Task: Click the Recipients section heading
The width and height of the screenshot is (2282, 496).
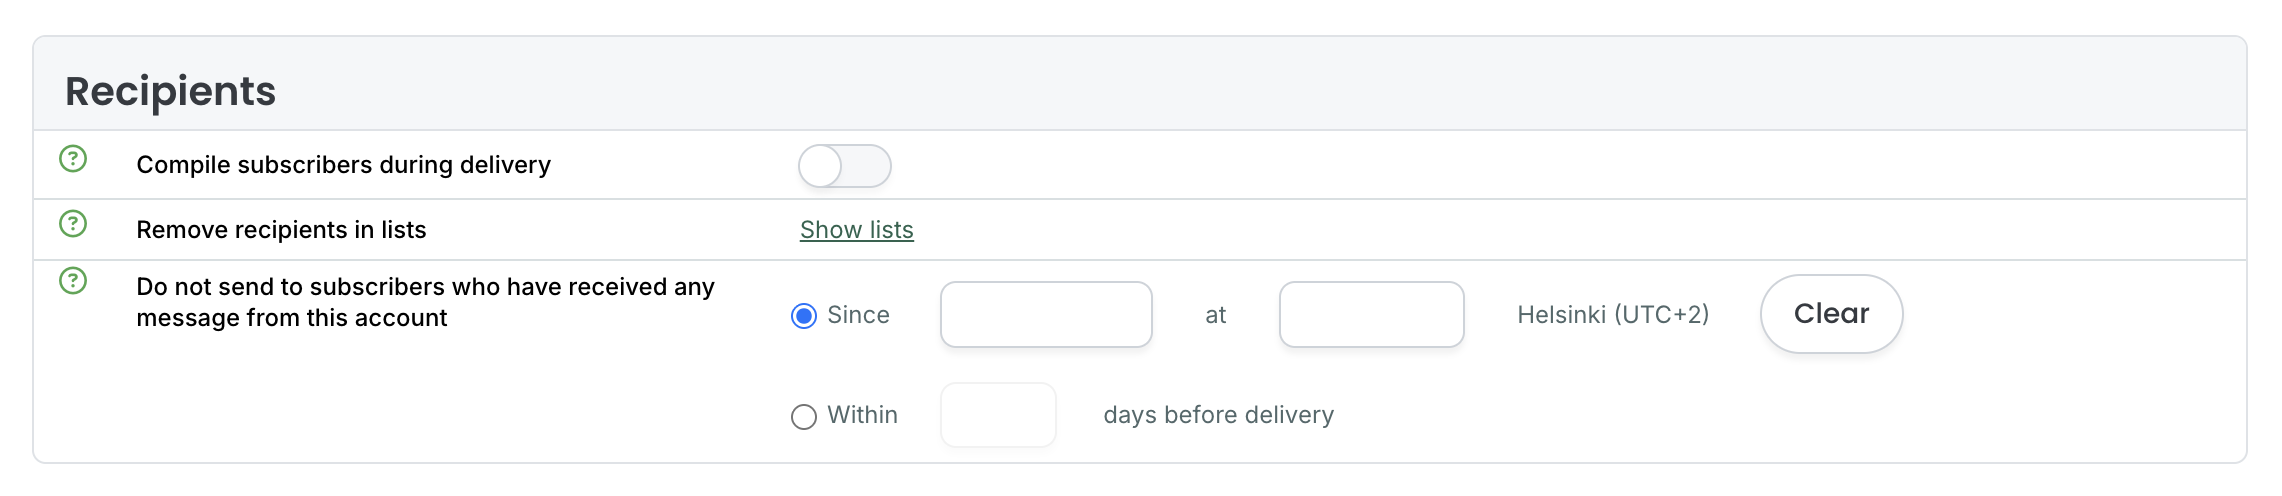Action: pyautogui.click(x=170, y=91)
